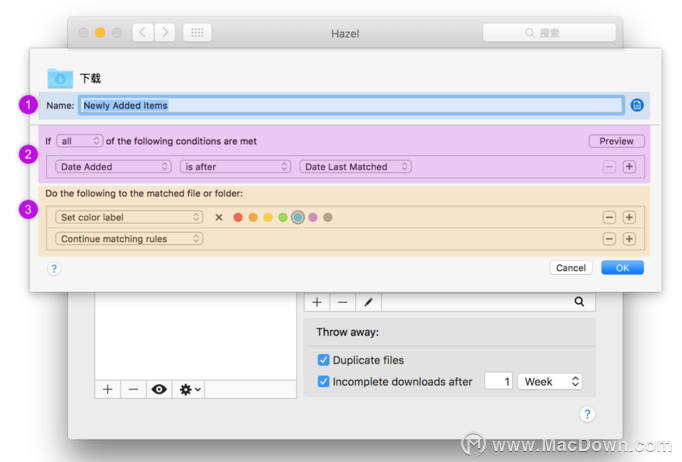Select the gray color label

point(328,217)
